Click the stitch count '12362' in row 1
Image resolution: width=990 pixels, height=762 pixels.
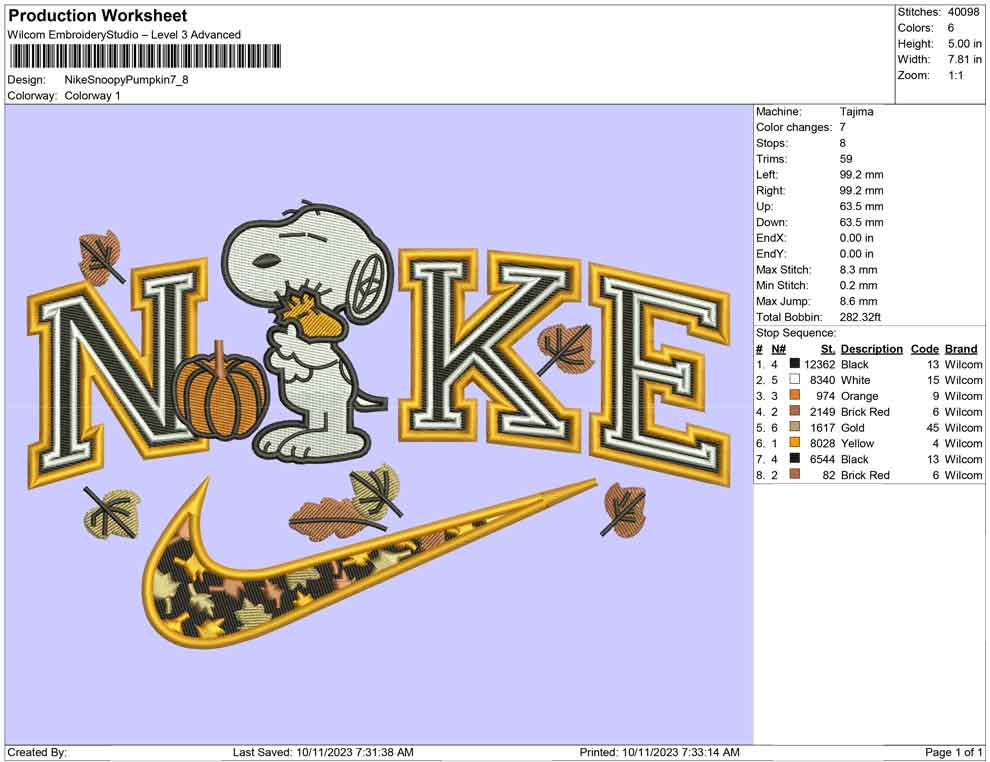point(820,364)
